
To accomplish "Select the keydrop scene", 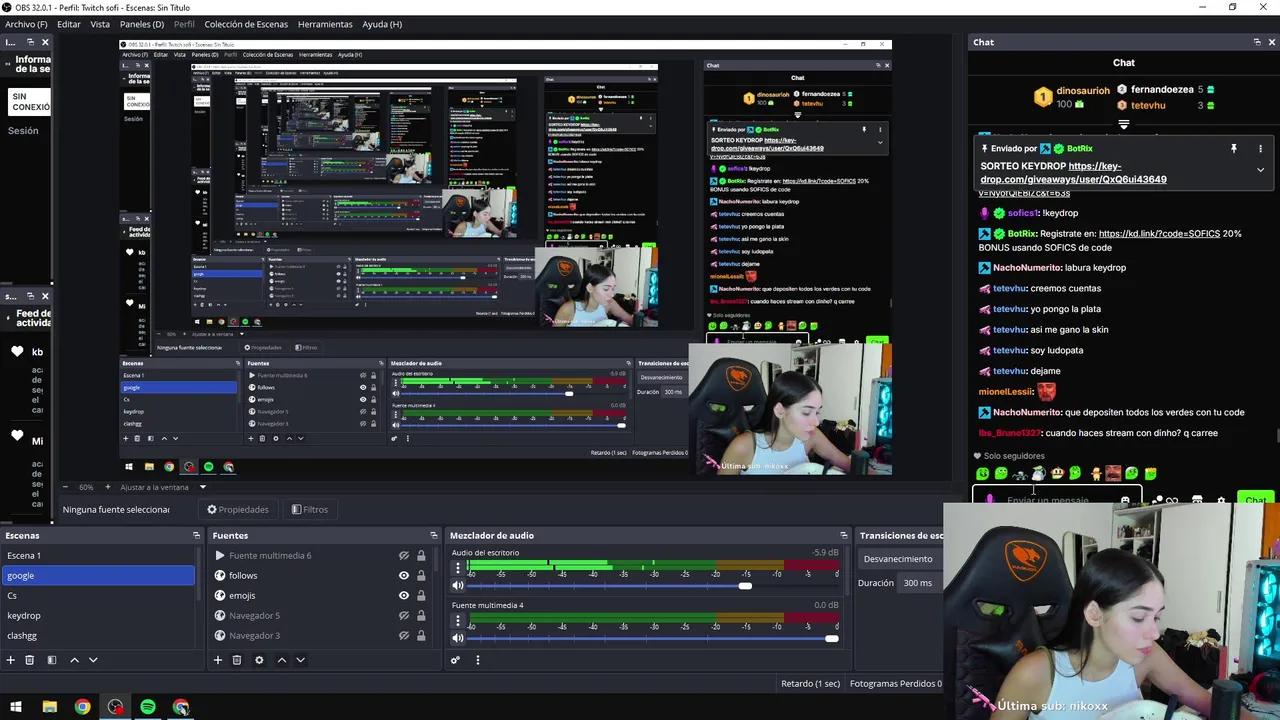I will (x=98, y=615).
